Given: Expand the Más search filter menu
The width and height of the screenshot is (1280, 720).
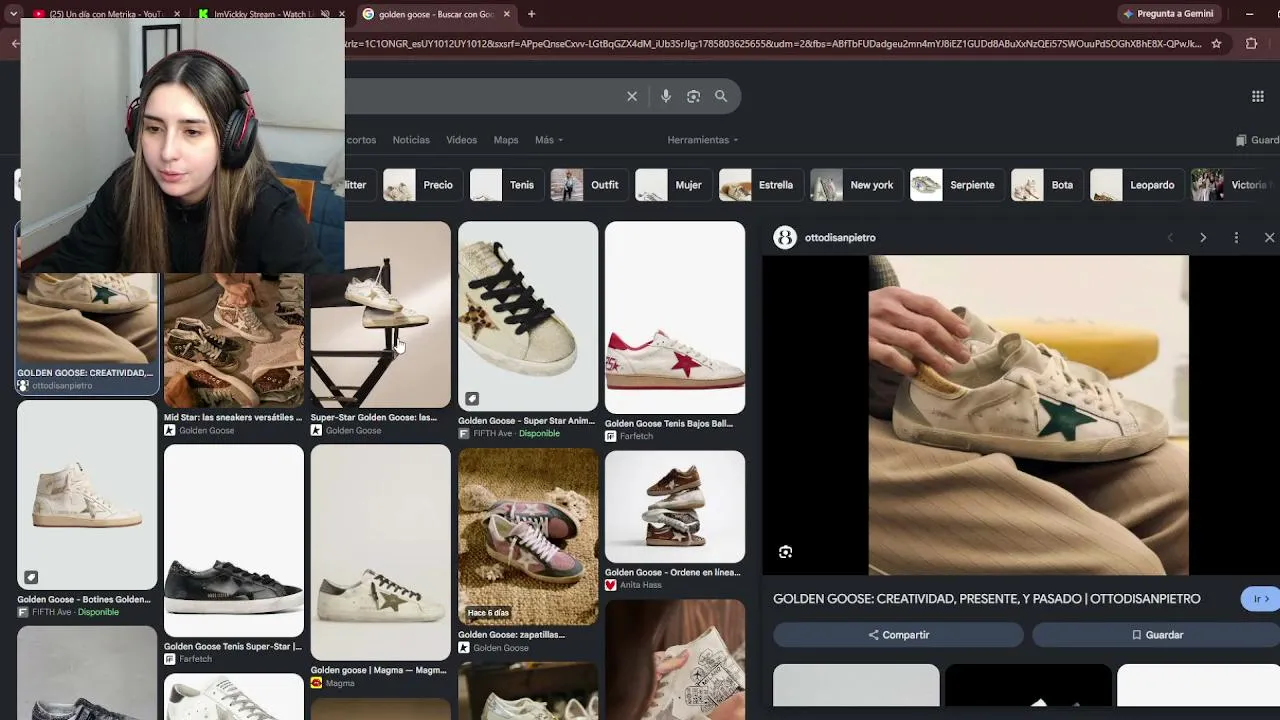Looking at the screenshot, I should tap(549, 140).
